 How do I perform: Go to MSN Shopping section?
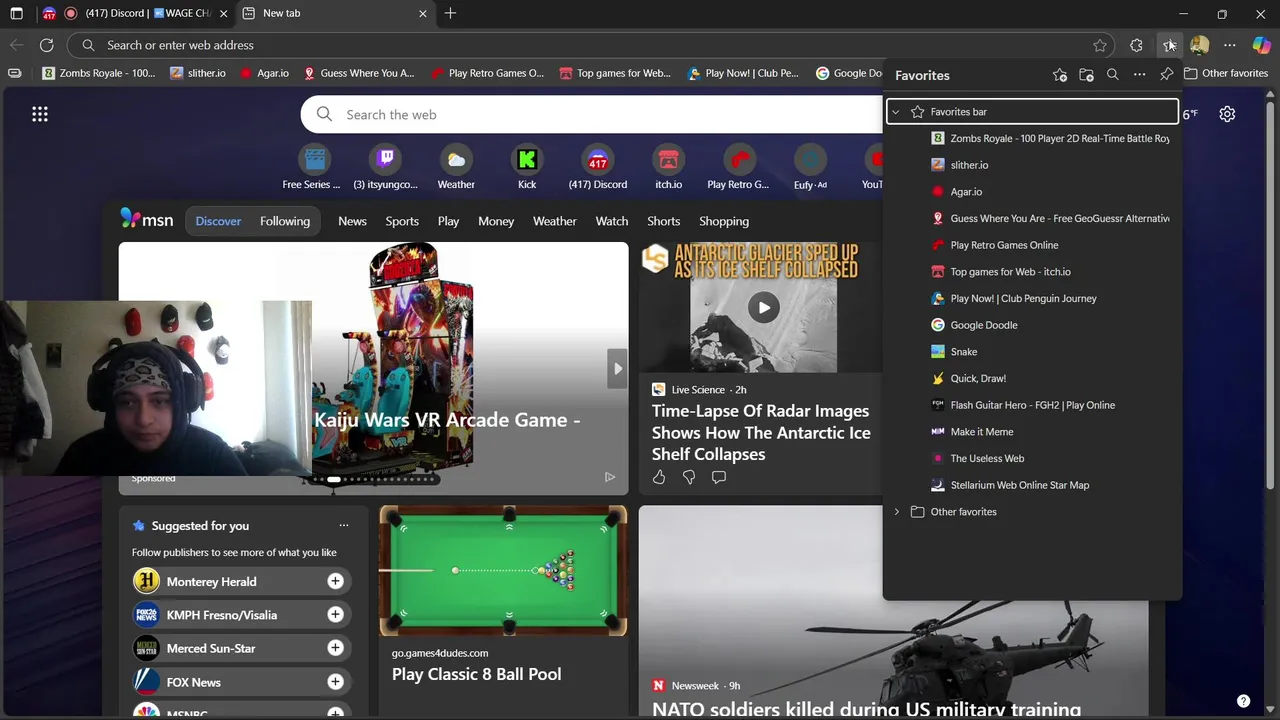tap(724, 221)
